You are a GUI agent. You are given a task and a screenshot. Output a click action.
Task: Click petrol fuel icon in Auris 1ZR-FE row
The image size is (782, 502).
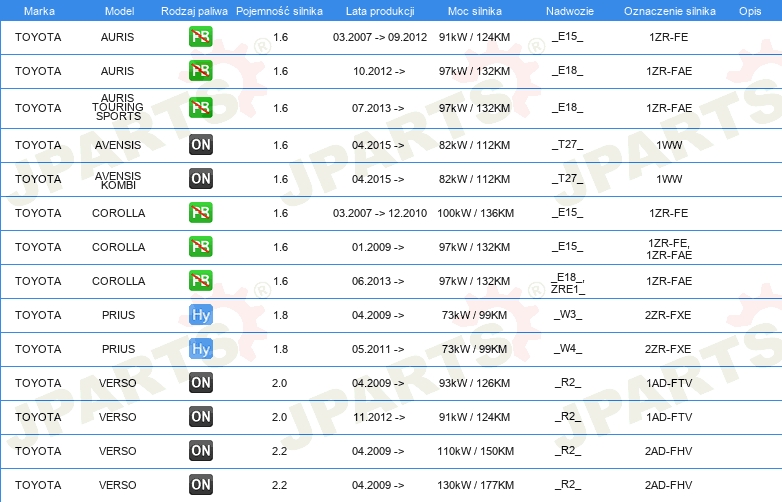(x=200, y=36)
